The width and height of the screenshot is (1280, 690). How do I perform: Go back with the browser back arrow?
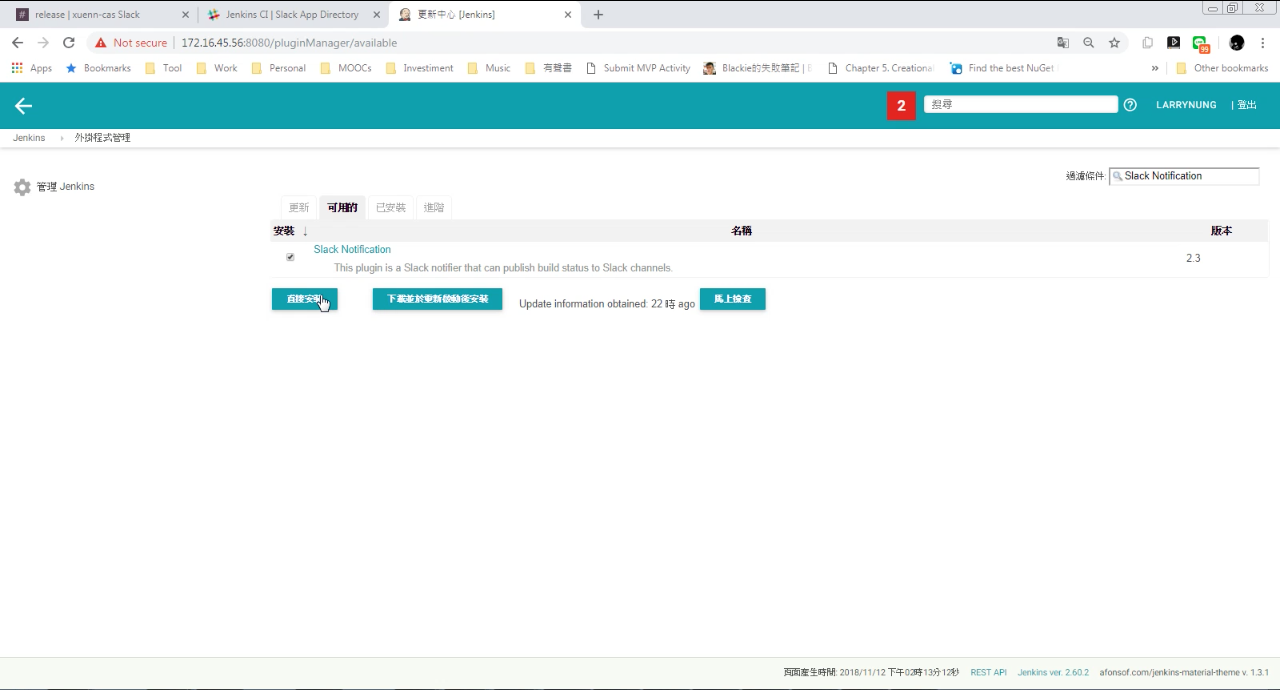17,43
